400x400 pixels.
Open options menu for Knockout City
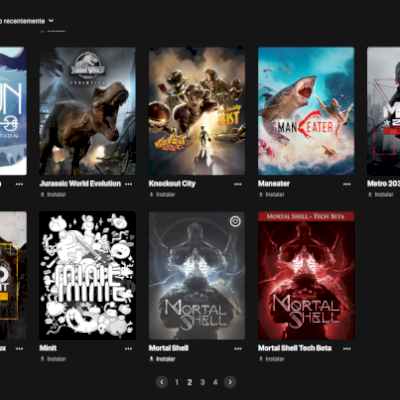[238, 184]
